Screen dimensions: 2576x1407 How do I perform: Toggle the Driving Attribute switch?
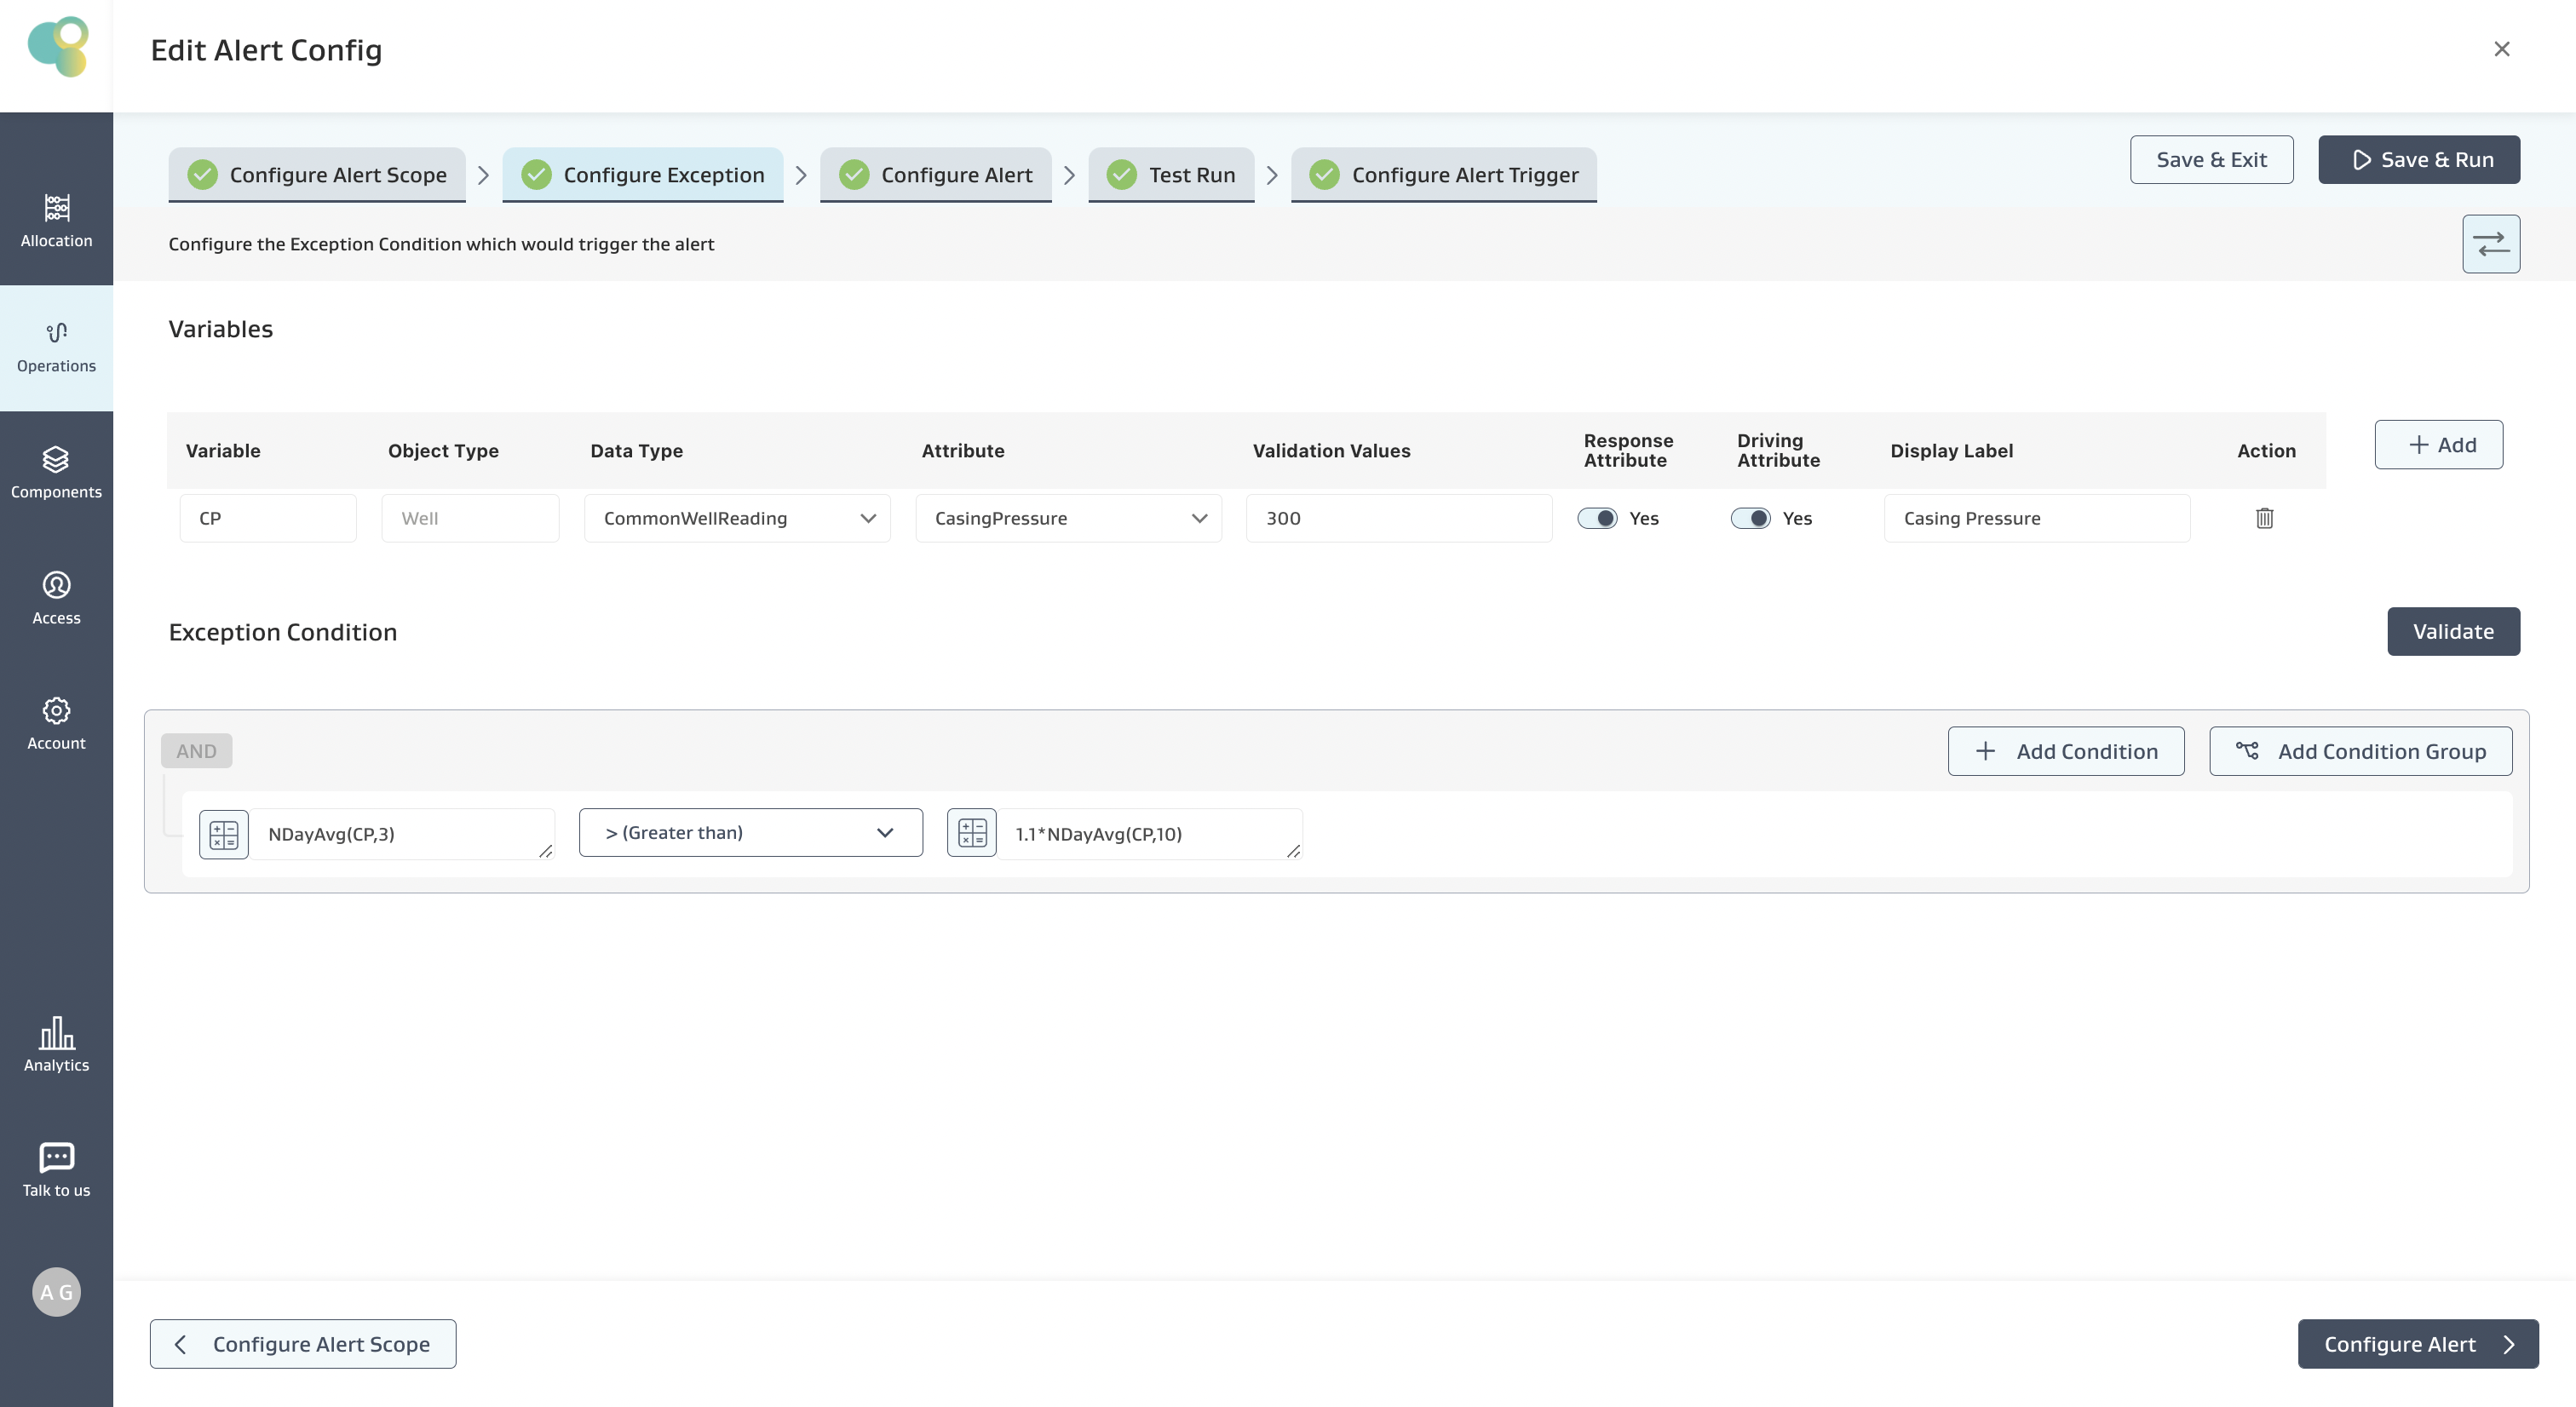1750,518
